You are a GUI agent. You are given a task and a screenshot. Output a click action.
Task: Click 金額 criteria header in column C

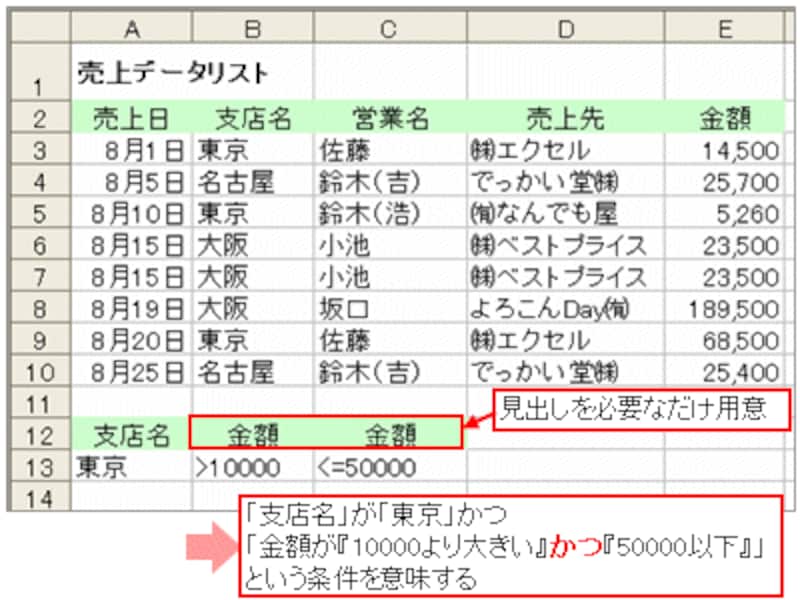(390, 434)
